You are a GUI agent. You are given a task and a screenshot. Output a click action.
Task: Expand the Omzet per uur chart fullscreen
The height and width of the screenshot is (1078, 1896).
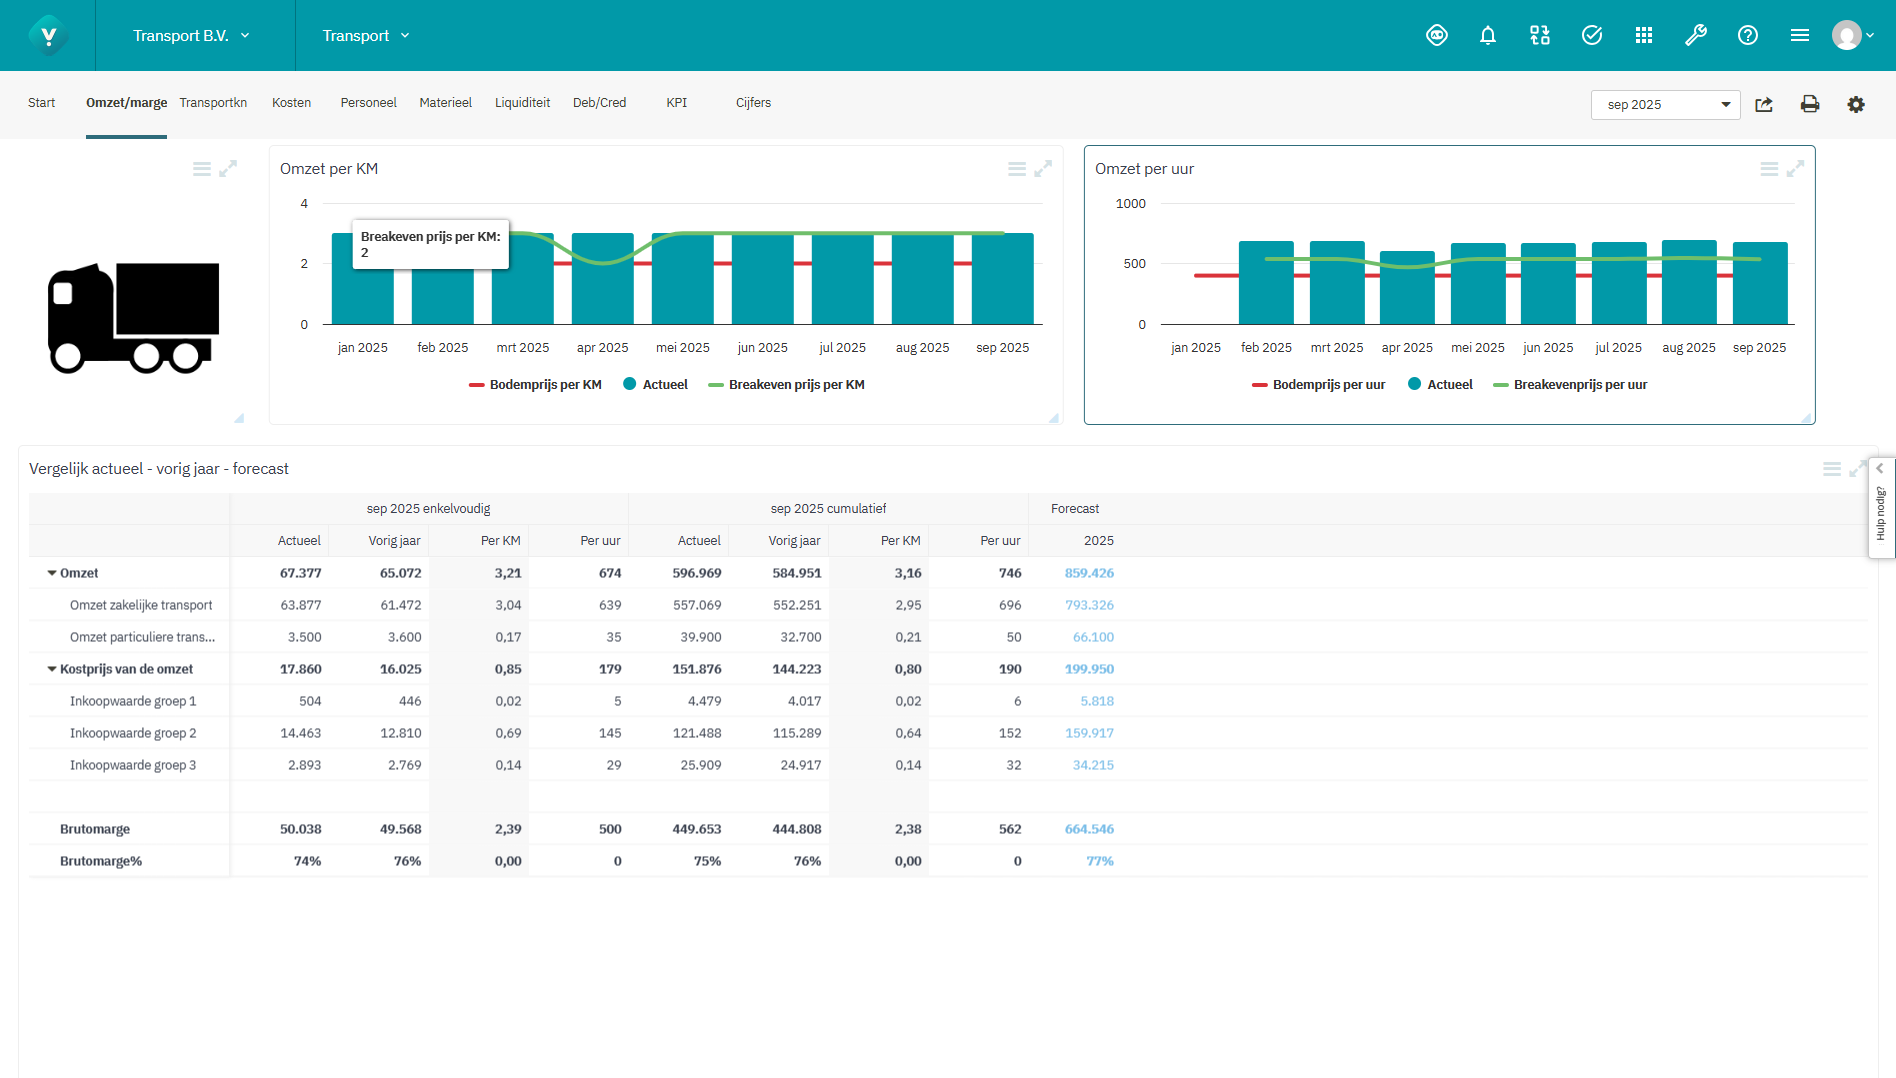pyautogui.click(x=1796, y=168)
